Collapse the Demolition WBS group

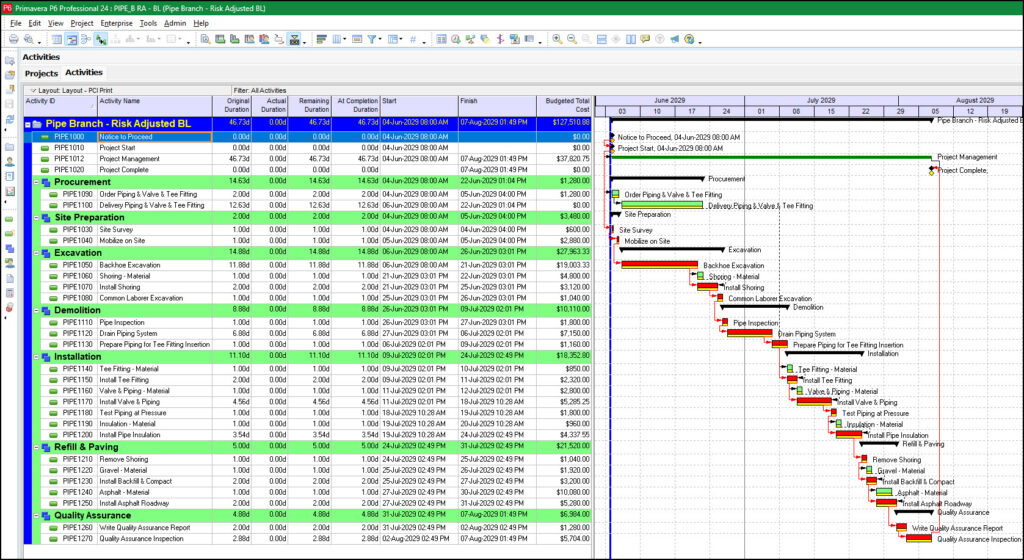[x=37, y=310]
